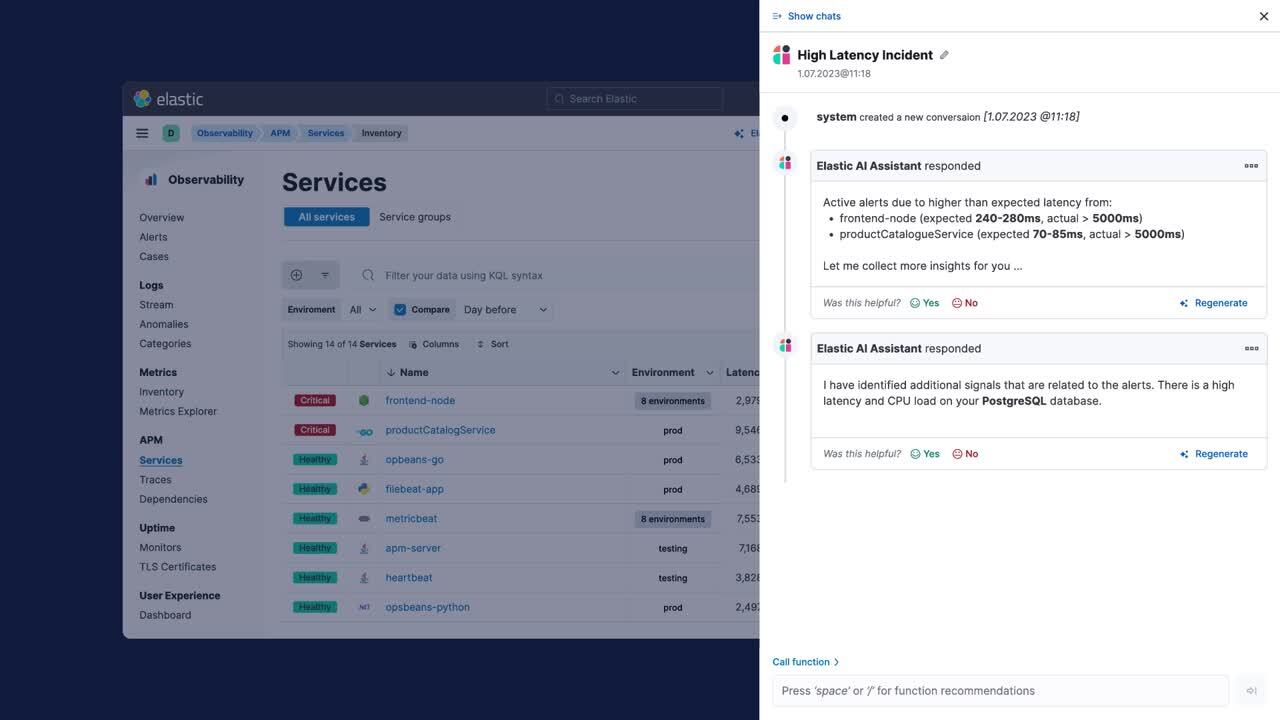The height and width of the screenshot is (720, 1280).
Task: Click the opsbeans-python .NET agent icon
Action: click(x=364, y=607)
